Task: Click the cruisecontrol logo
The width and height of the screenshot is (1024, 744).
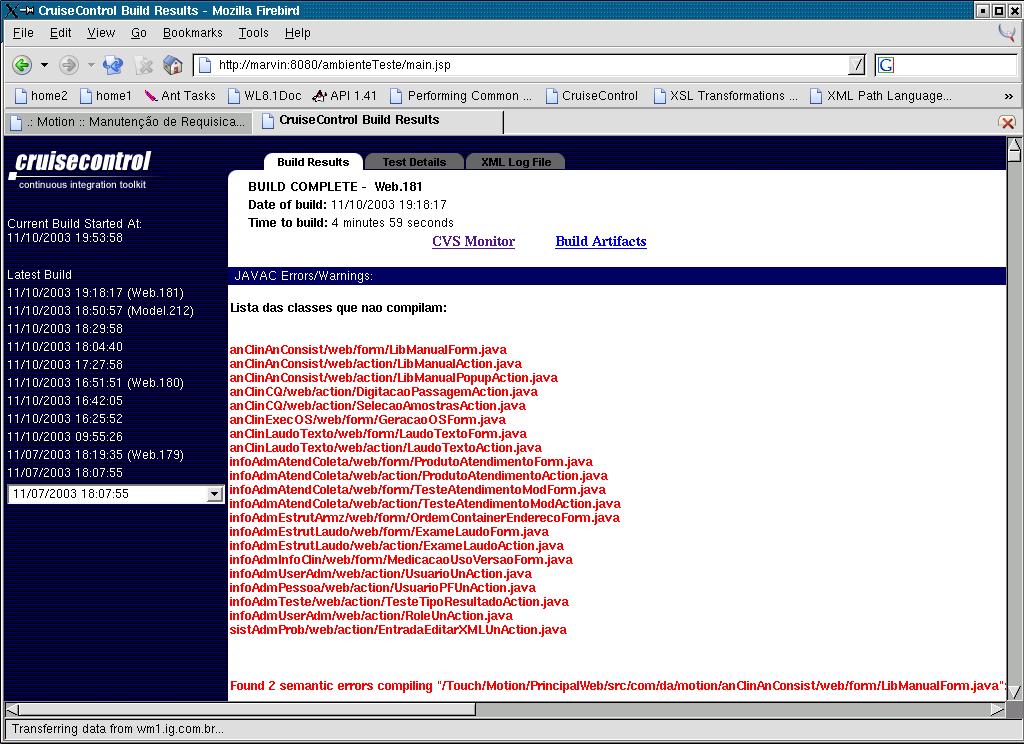Action: [x=80, y=169]
